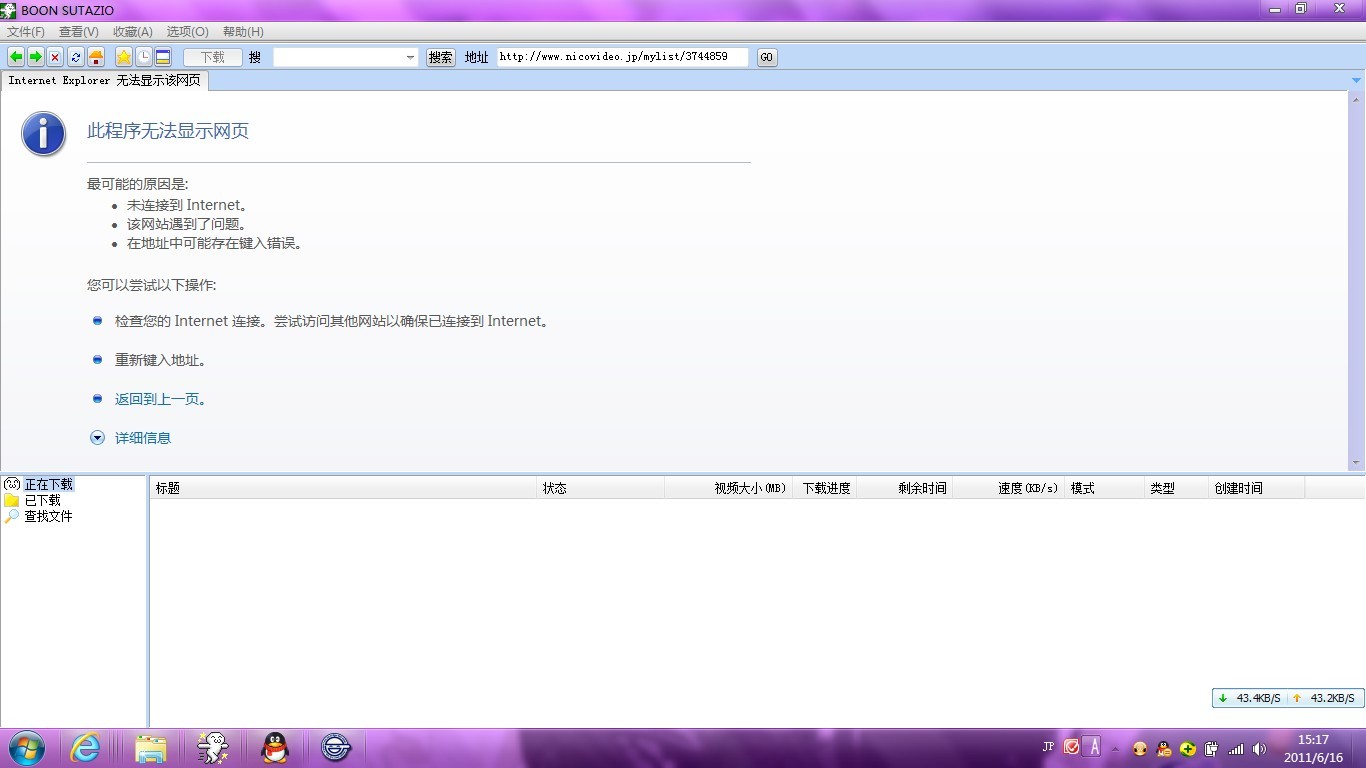Sort by the 类型 column header
1366x768 pixels.
click(1176, 488)
